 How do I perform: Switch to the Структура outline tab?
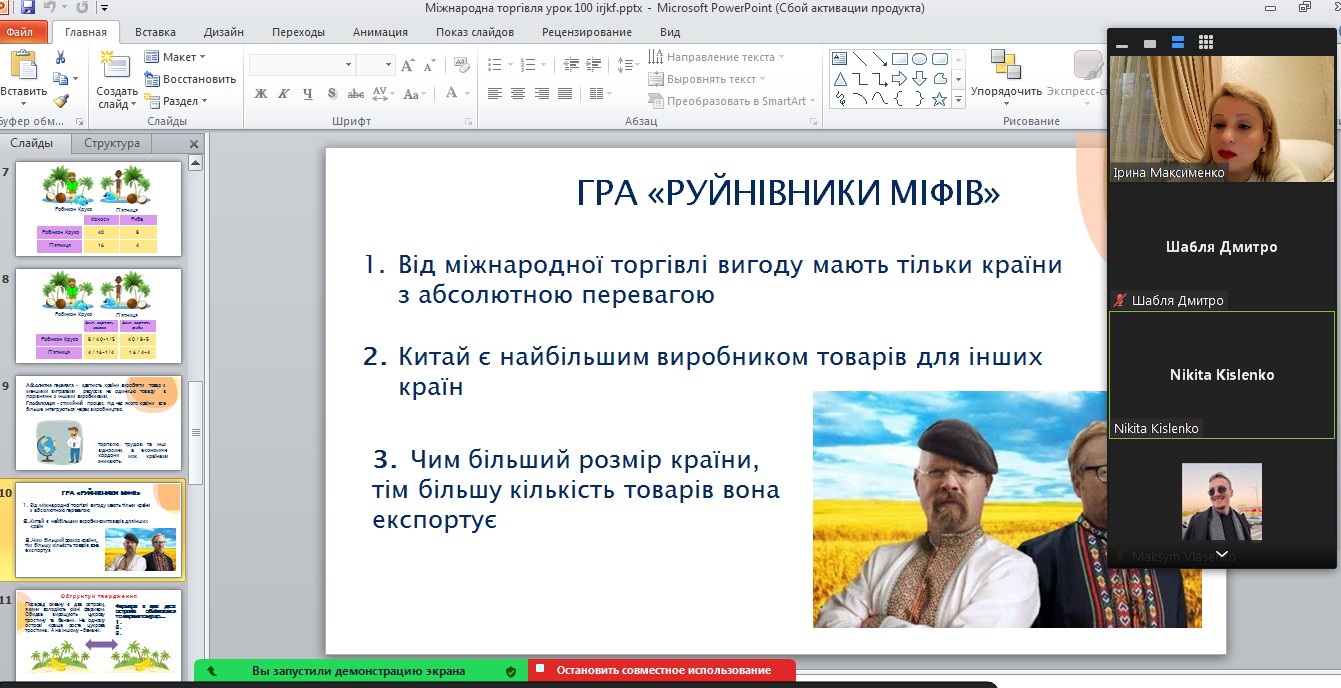click(x=112, y=143)
